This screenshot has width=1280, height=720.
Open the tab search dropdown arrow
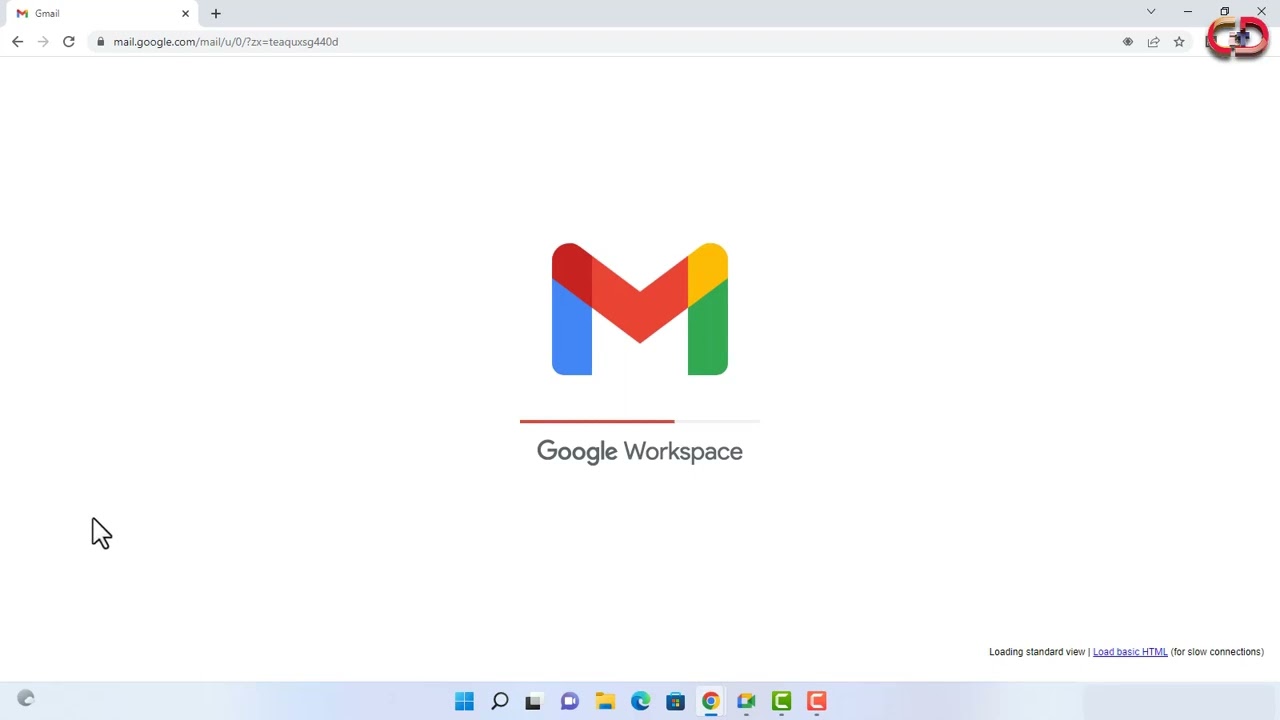click(1151, 12)
